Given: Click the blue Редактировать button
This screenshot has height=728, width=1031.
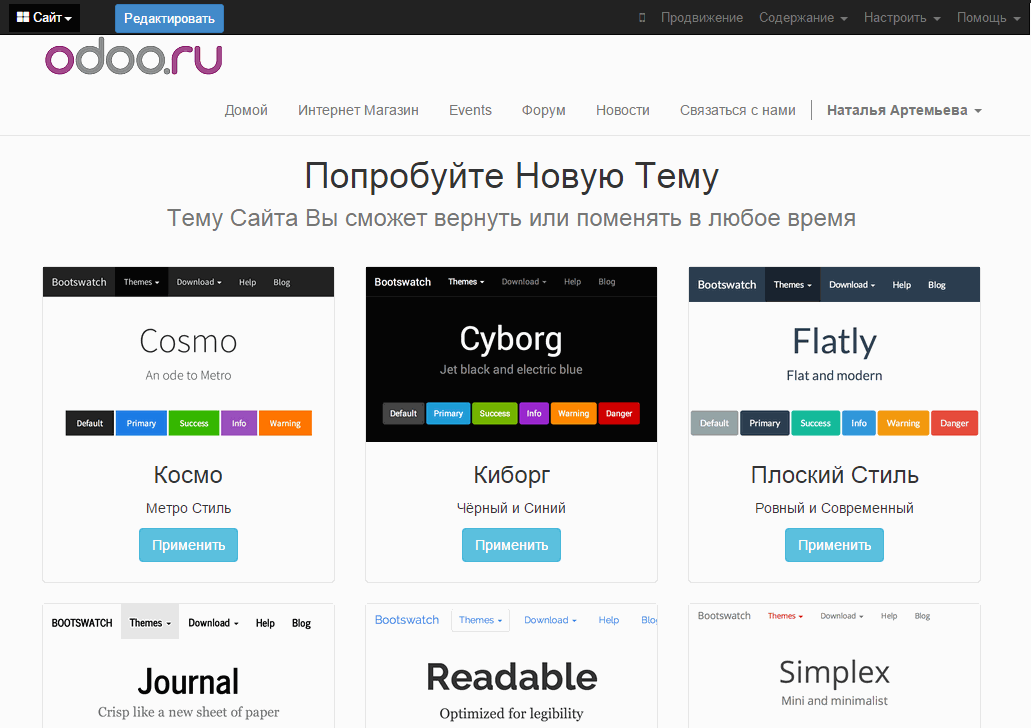Looking at the screenshot, I should coord(169,18).
